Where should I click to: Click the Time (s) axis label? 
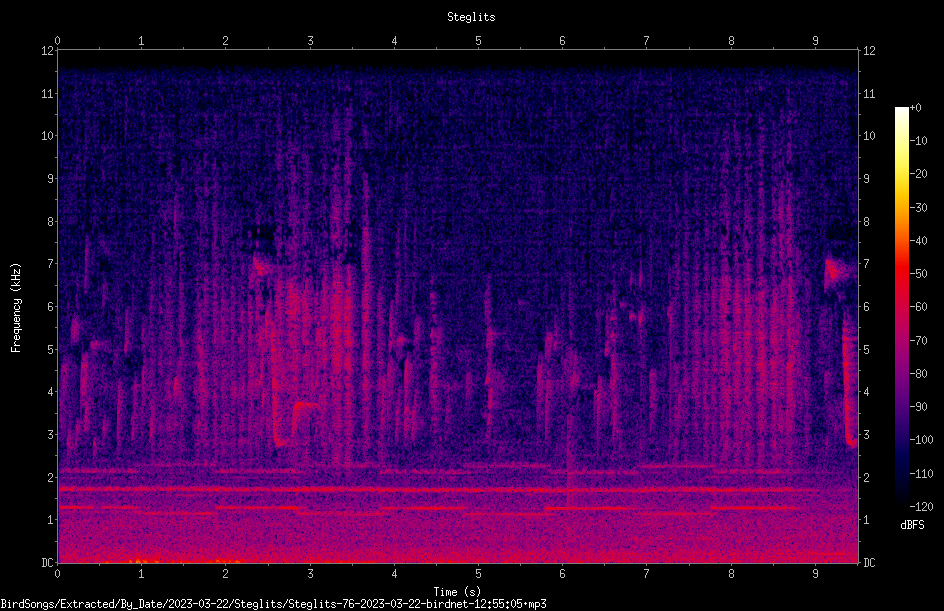457,592
